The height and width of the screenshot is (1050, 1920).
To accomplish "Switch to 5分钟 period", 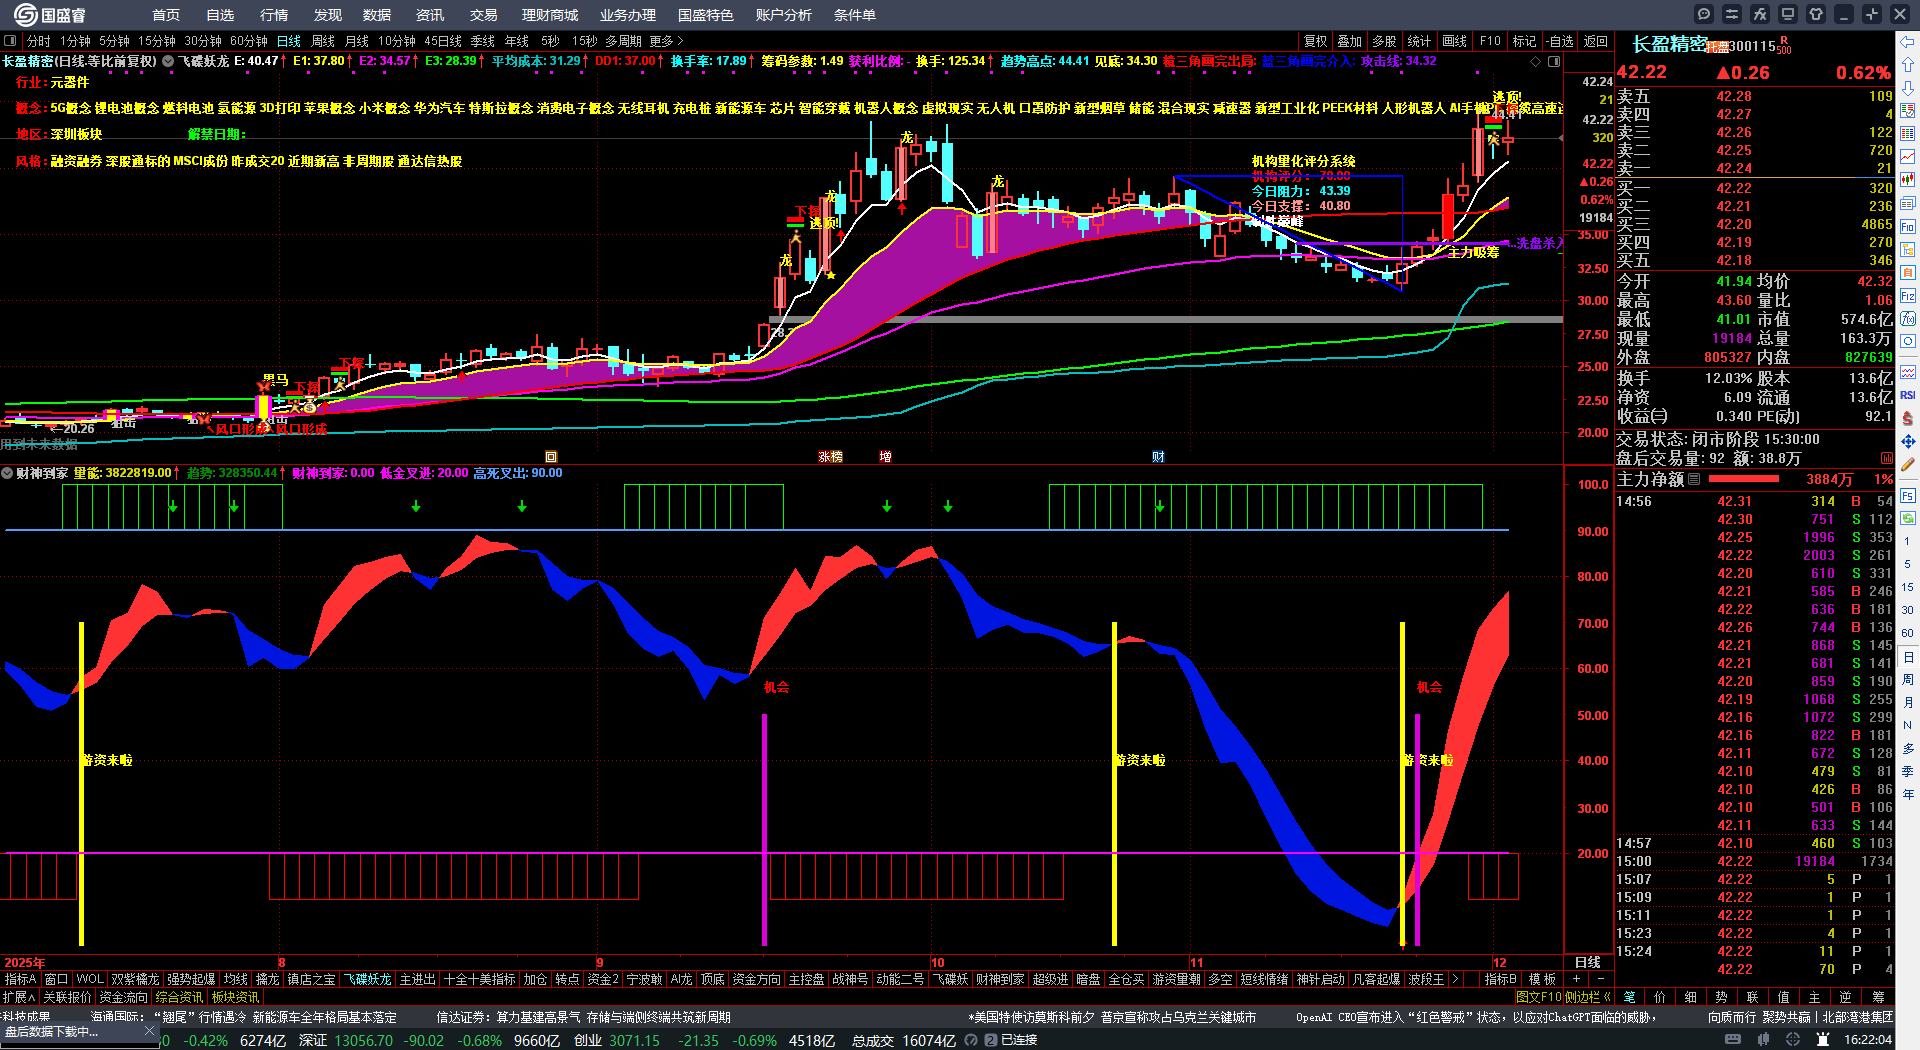I will pyautogui.click(x=114, y=41).
